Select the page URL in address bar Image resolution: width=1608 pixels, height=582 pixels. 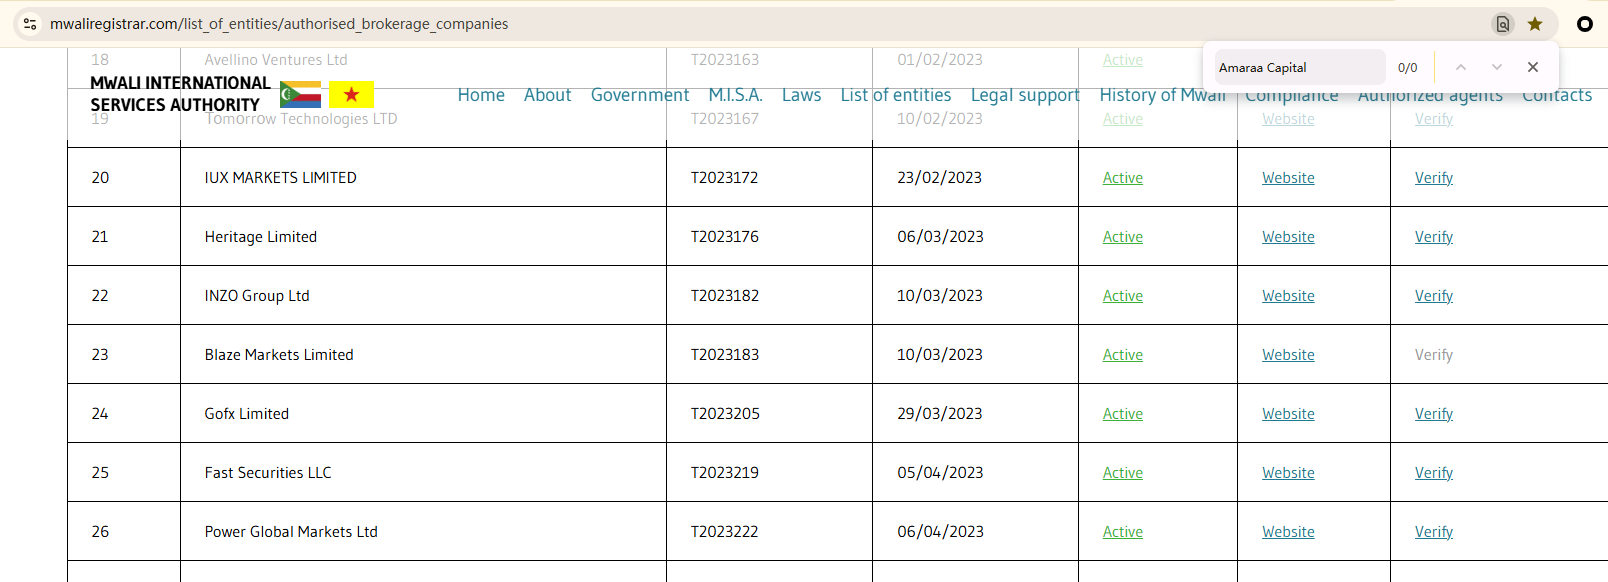point(279,24)
